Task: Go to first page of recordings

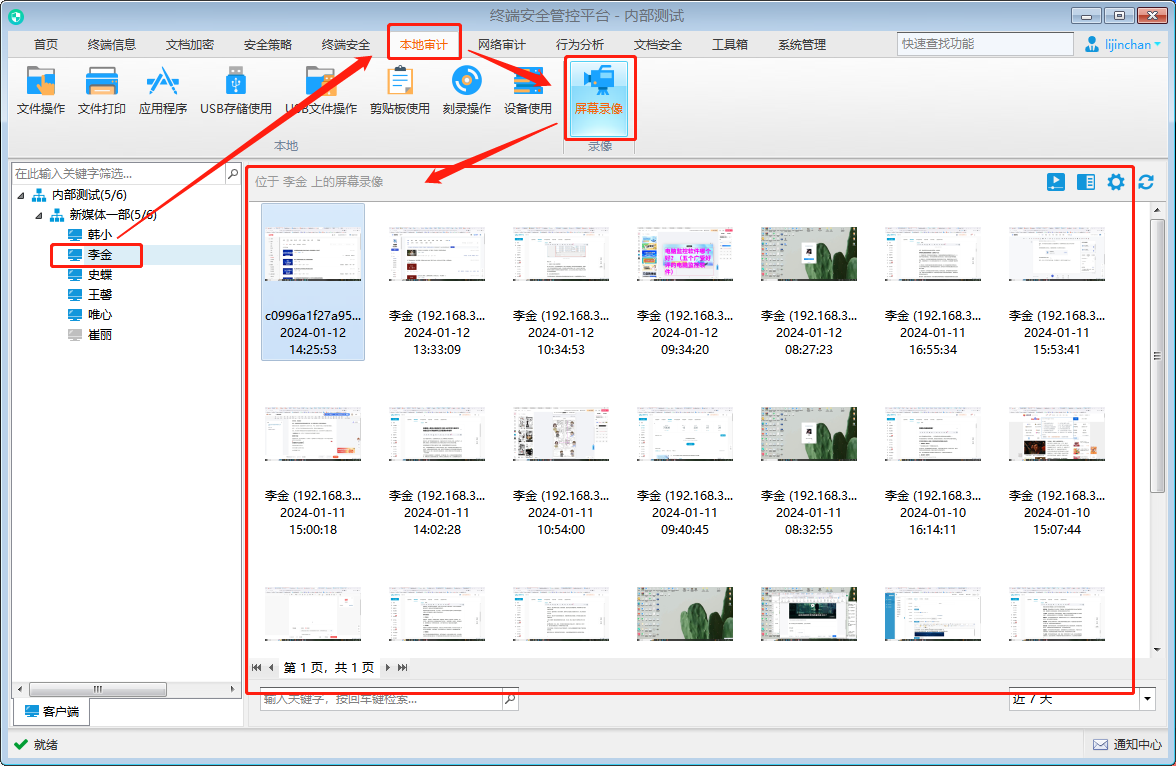Action: click(x=257, y=667)
